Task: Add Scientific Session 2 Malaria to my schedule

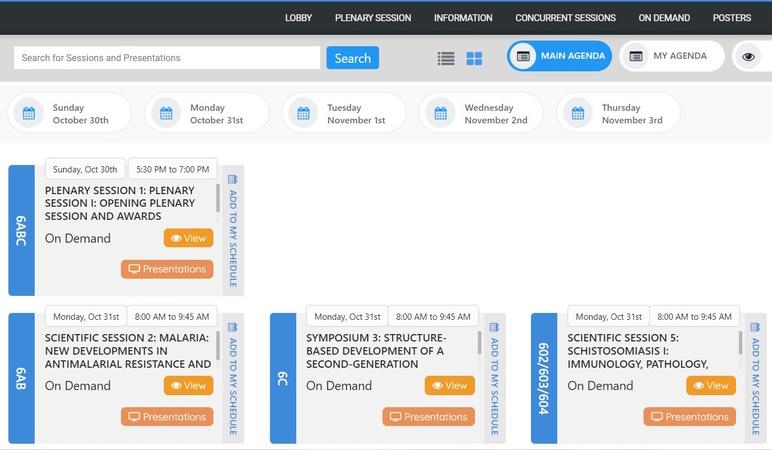Action: [233, 378]
